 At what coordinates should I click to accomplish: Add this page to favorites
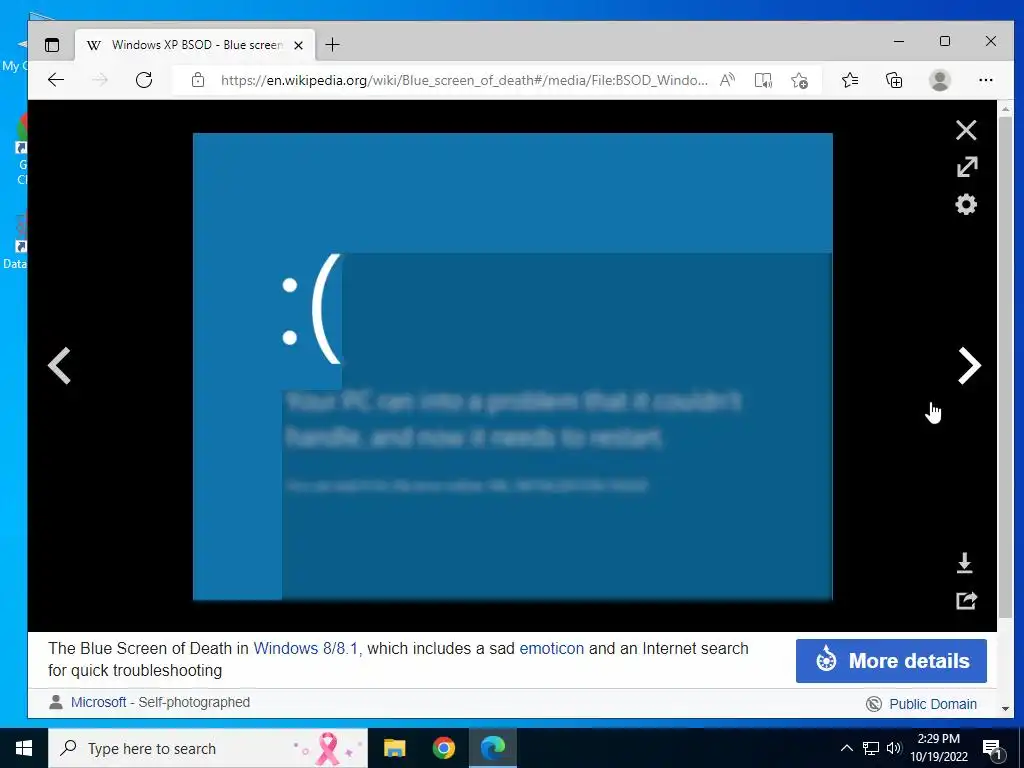coord(799,80)
